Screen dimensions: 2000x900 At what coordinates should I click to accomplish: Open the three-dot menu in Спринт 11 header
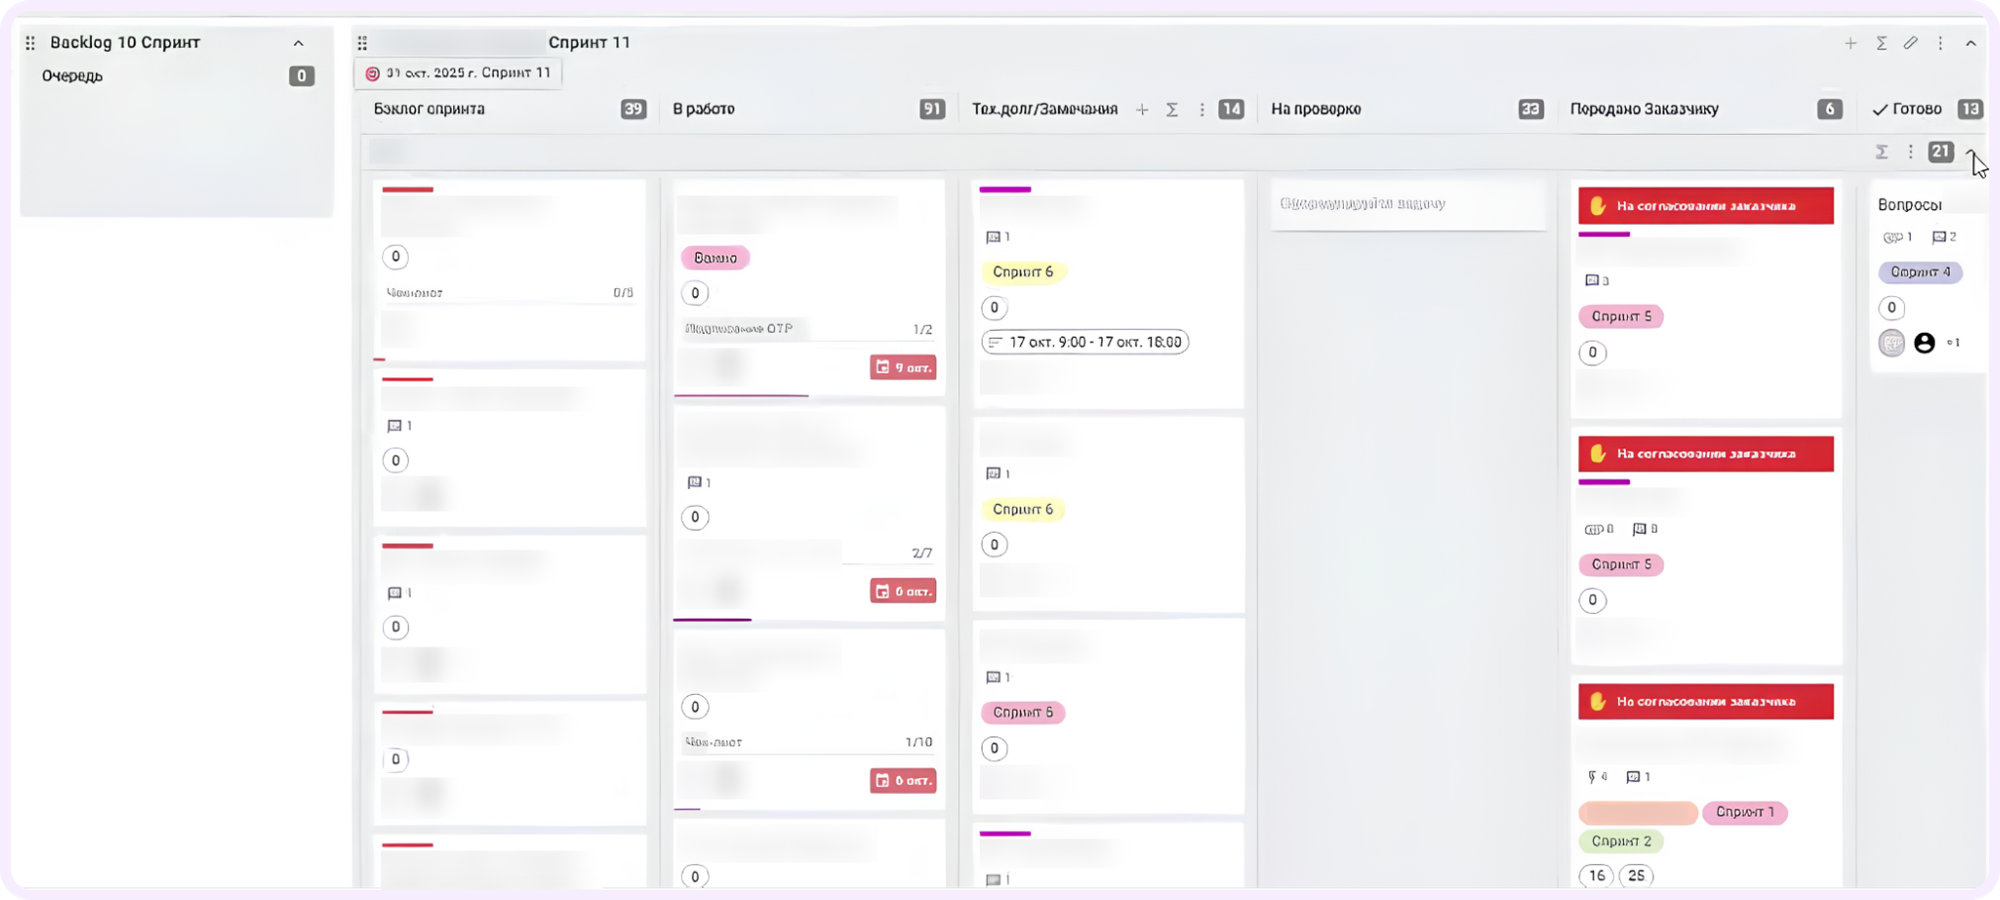[1940, 43]
